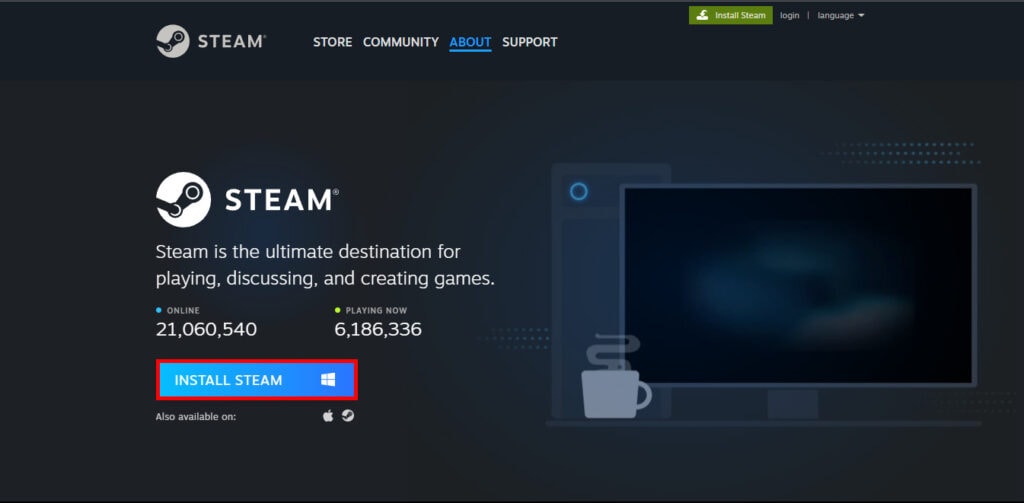The height and width of the screenshot is (503, 1024).
Task: Click the Windows logo on the install button
Action: coord(328,380)
